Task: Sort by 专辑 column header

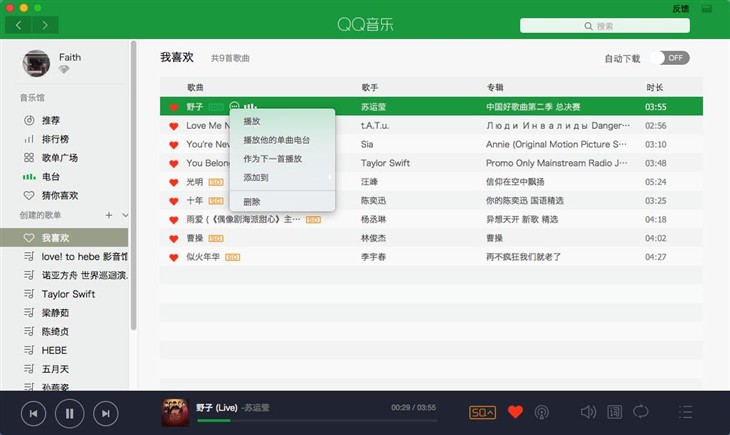Action: tap(495, 87)
